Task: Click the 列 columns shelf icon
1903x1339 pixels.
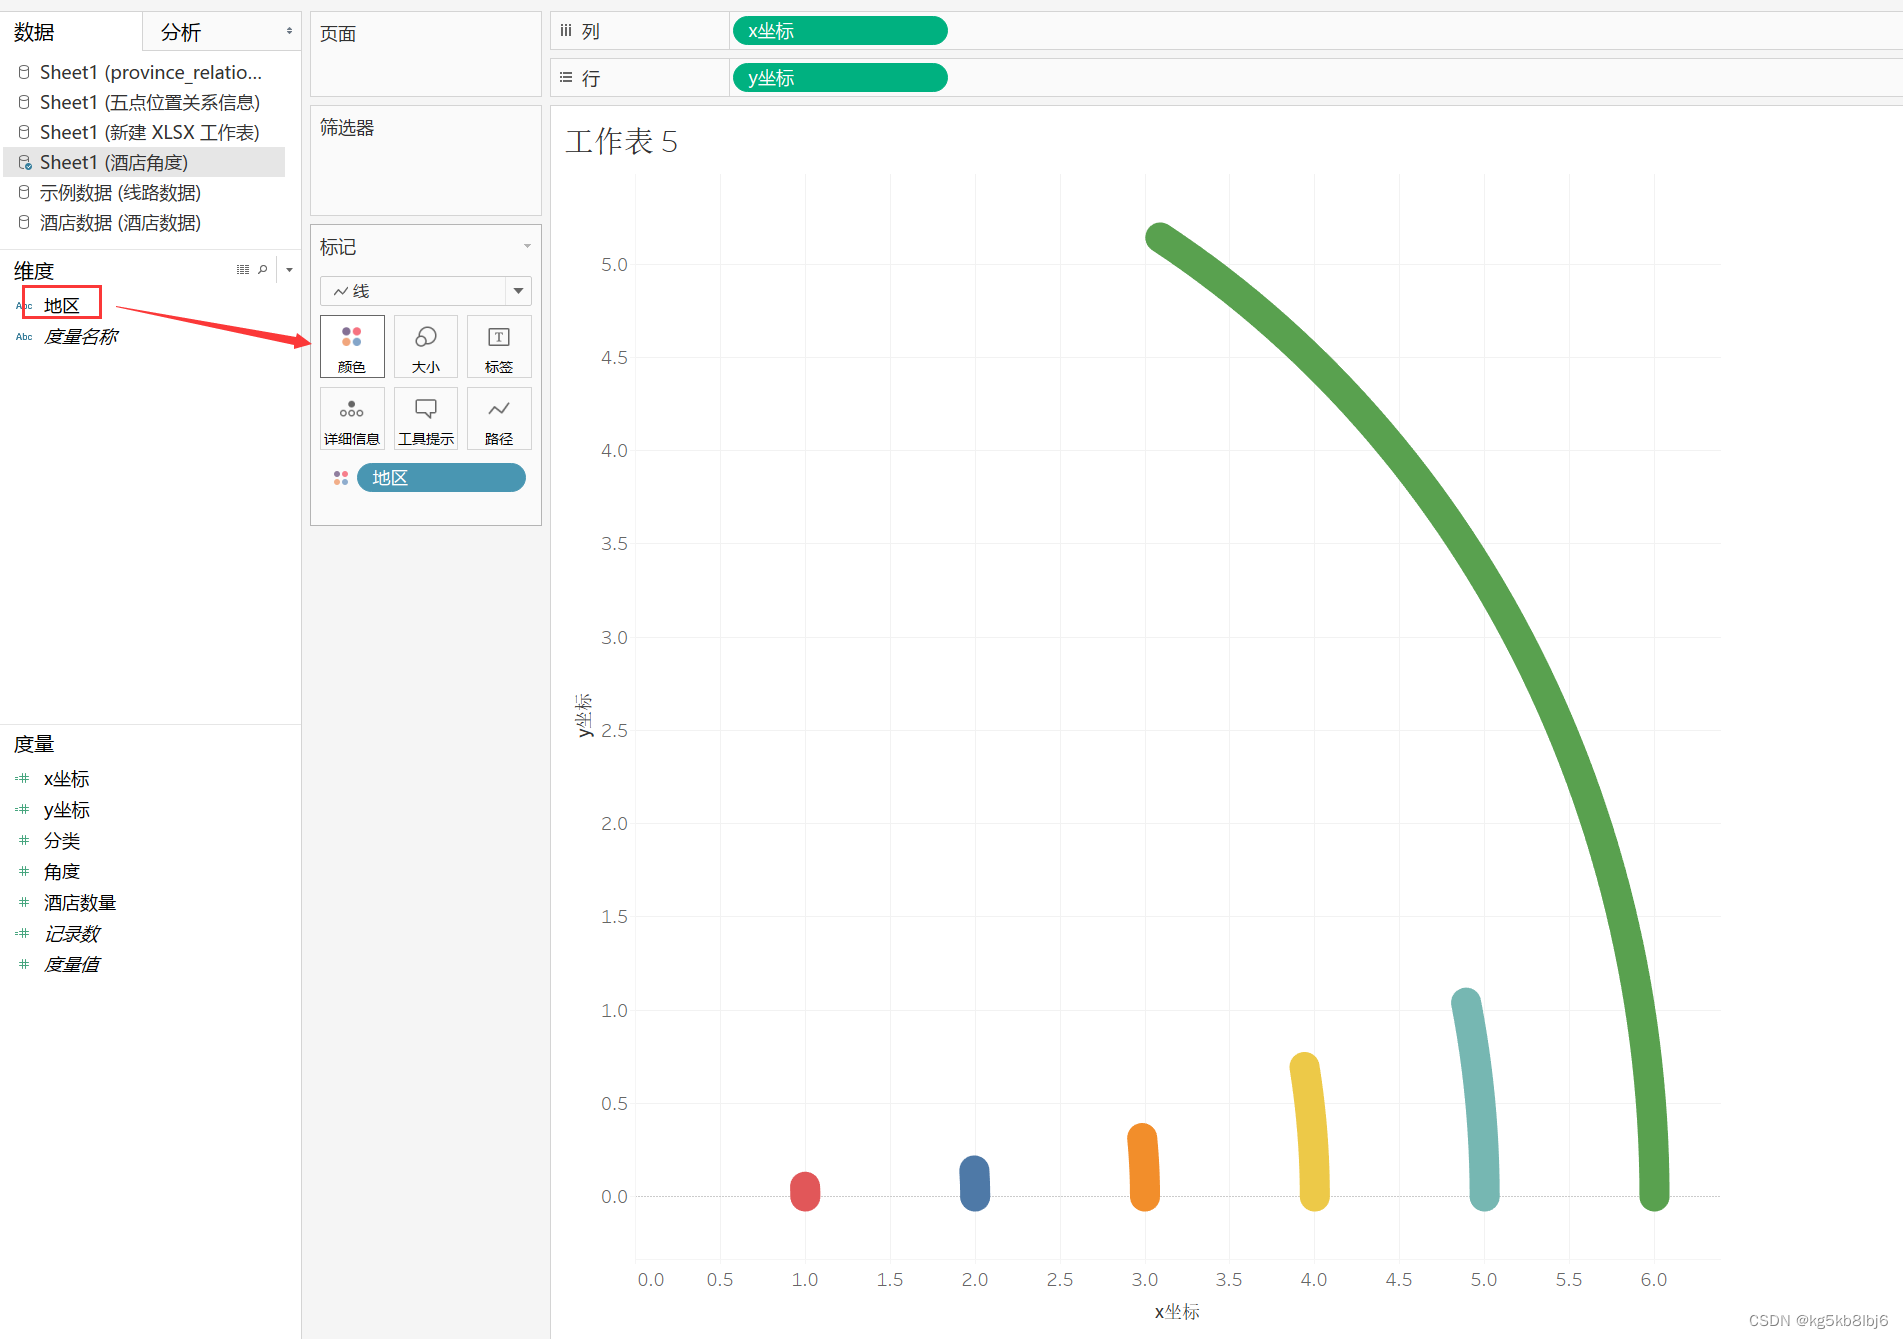Action: point(566,31)
